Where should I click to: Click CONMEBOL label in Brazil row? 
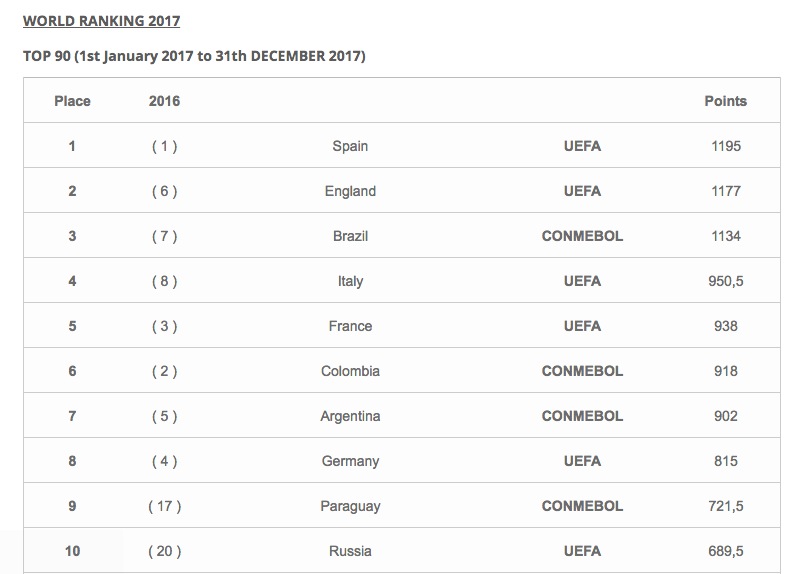coord(582,236)
